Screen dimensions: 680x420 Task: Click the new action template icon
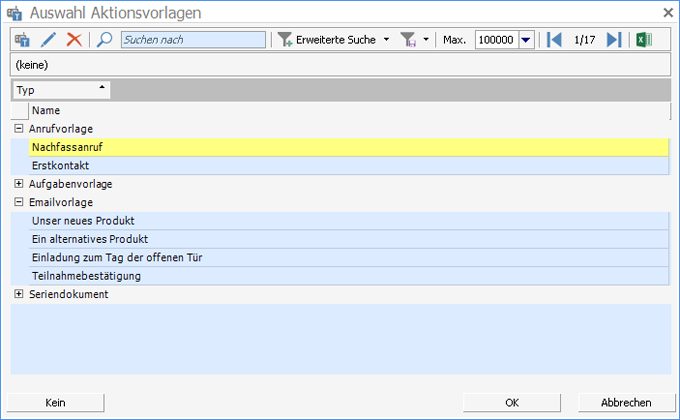(x=22, y=40)
